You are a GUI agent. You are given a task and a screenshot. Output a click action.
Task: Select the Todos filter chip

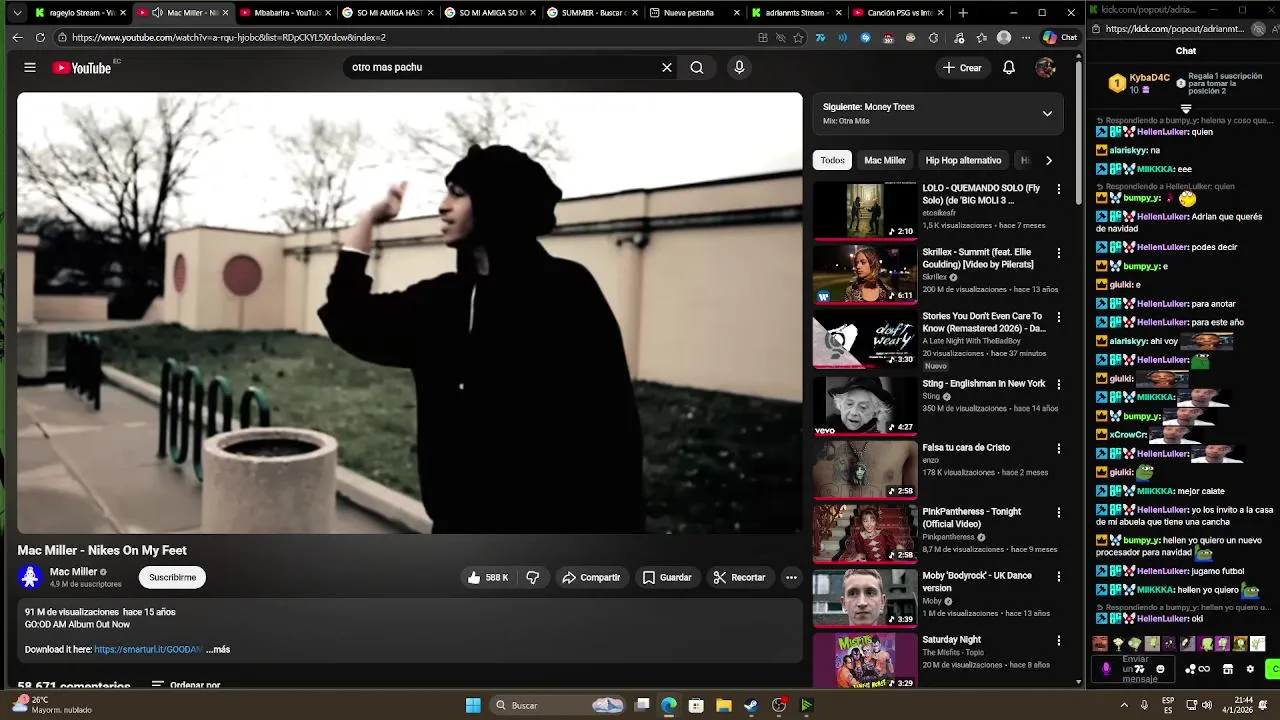tap(833, 160)
